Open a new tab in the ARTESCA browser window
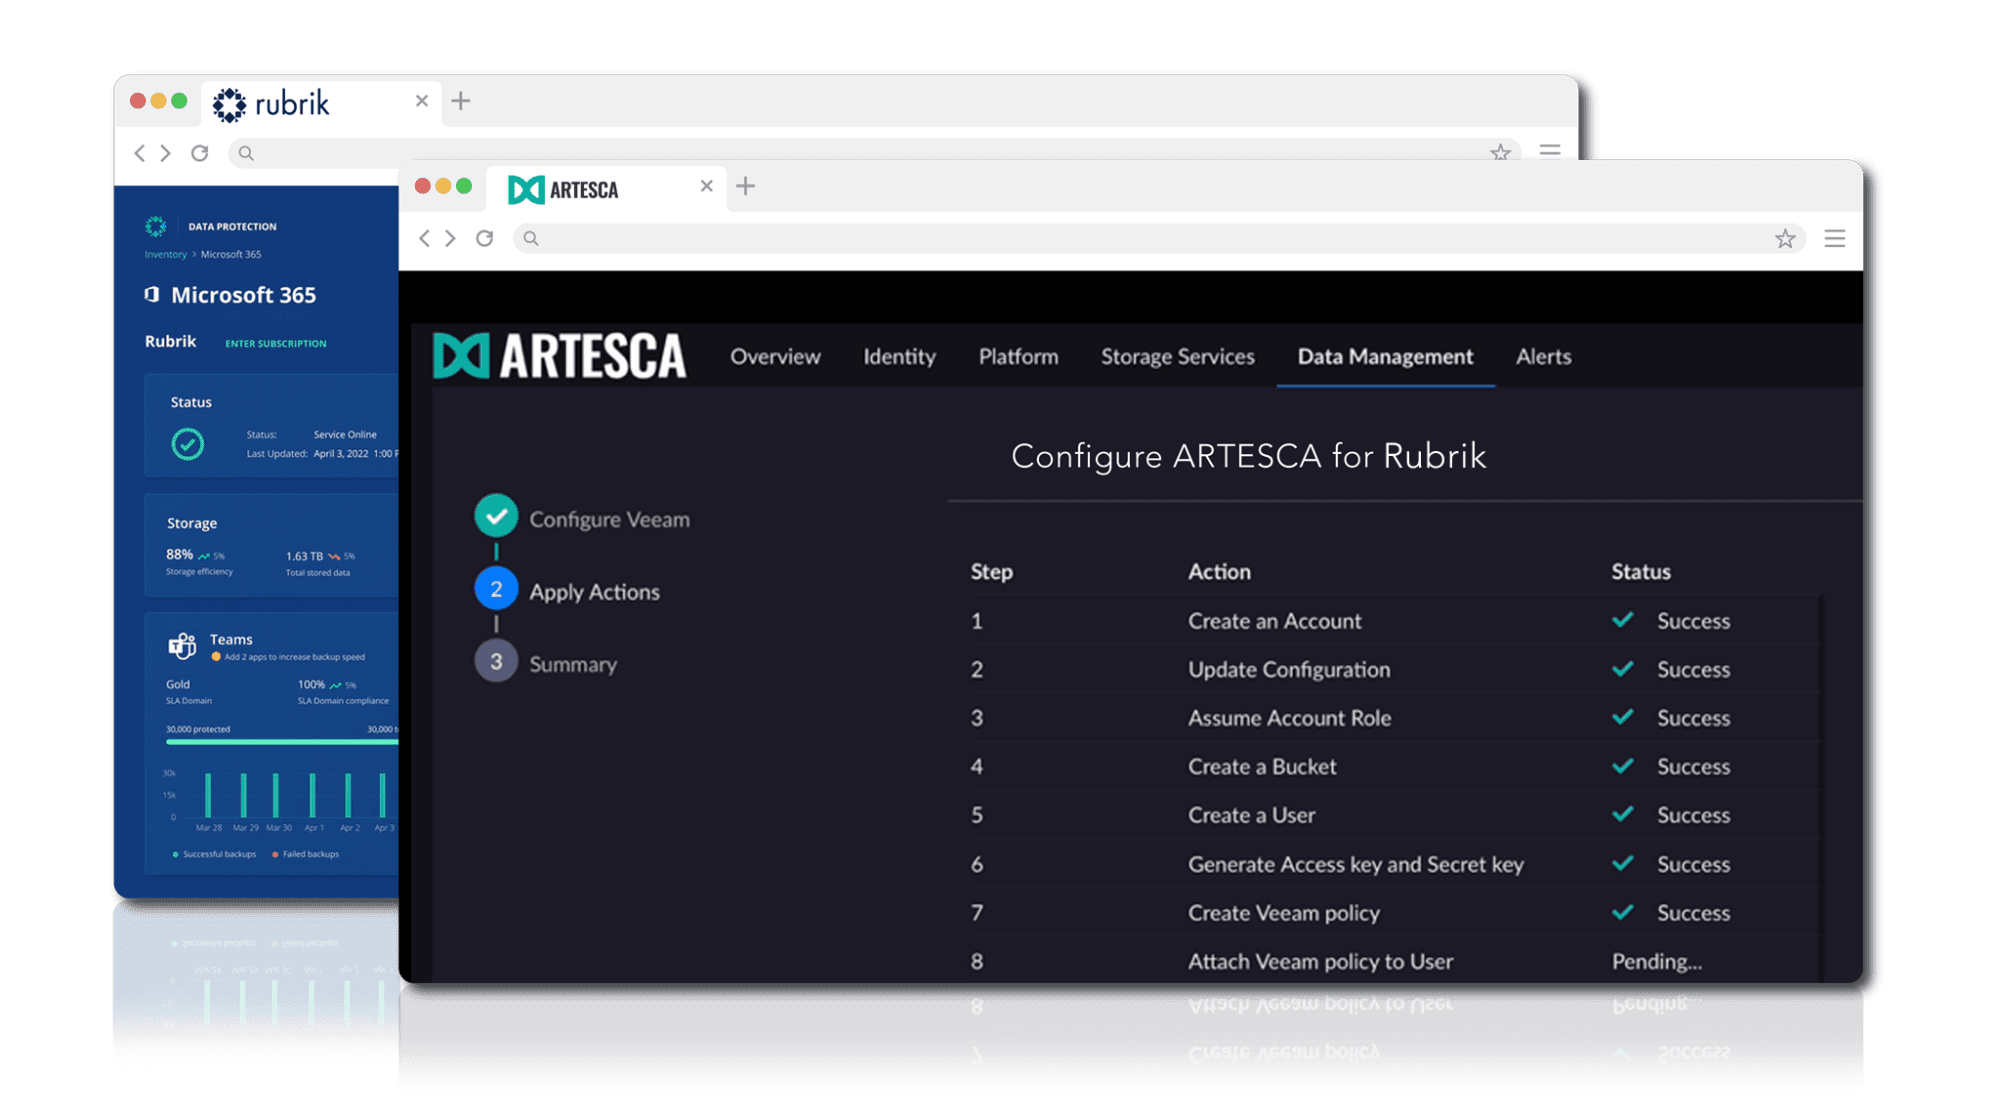This screenshot has width=2000, height=1116. click(x=745, y=186)
